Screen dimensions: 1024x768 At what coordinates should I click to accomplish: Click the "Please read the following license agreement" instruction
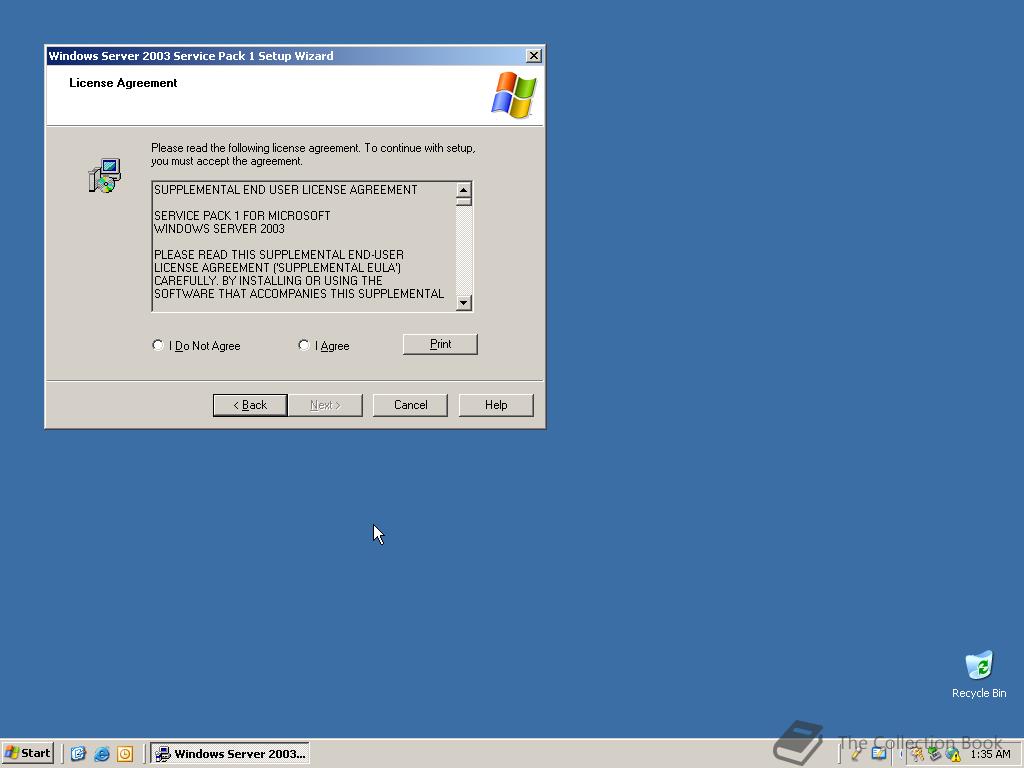[x=313, y=154]
